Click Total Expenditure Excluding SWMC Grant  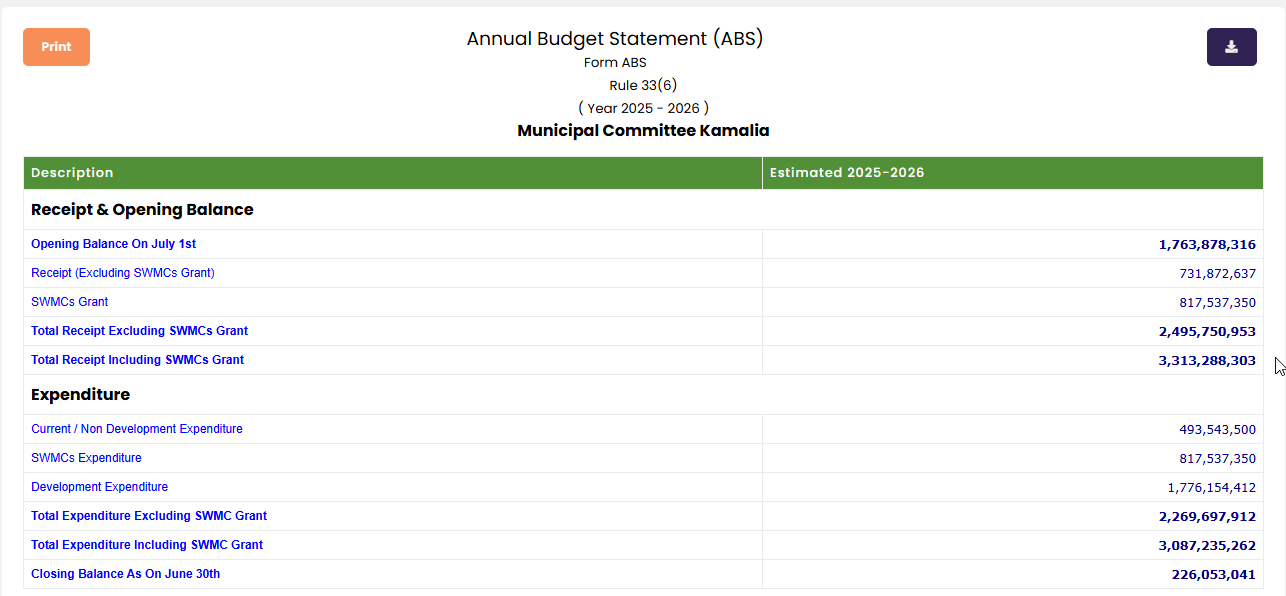pyautogui.click(x=149, y=516)
